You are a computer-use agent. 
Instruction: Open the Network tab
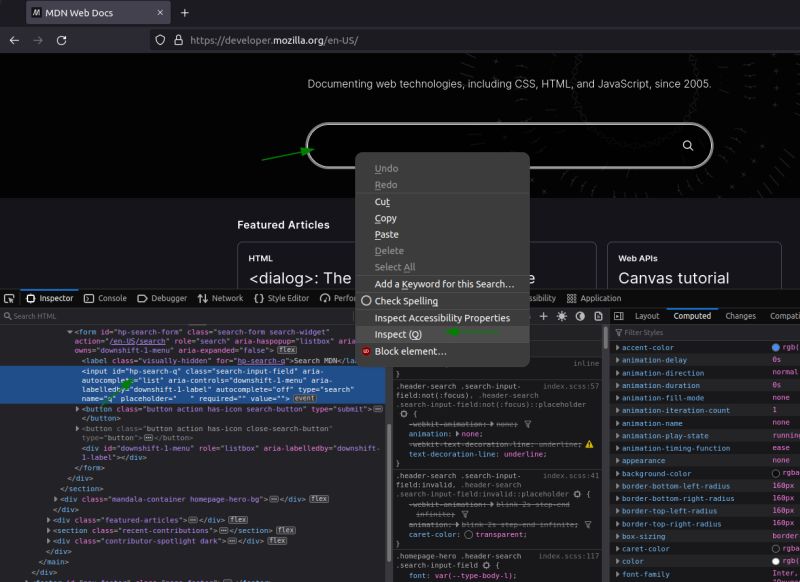[220, 298]
